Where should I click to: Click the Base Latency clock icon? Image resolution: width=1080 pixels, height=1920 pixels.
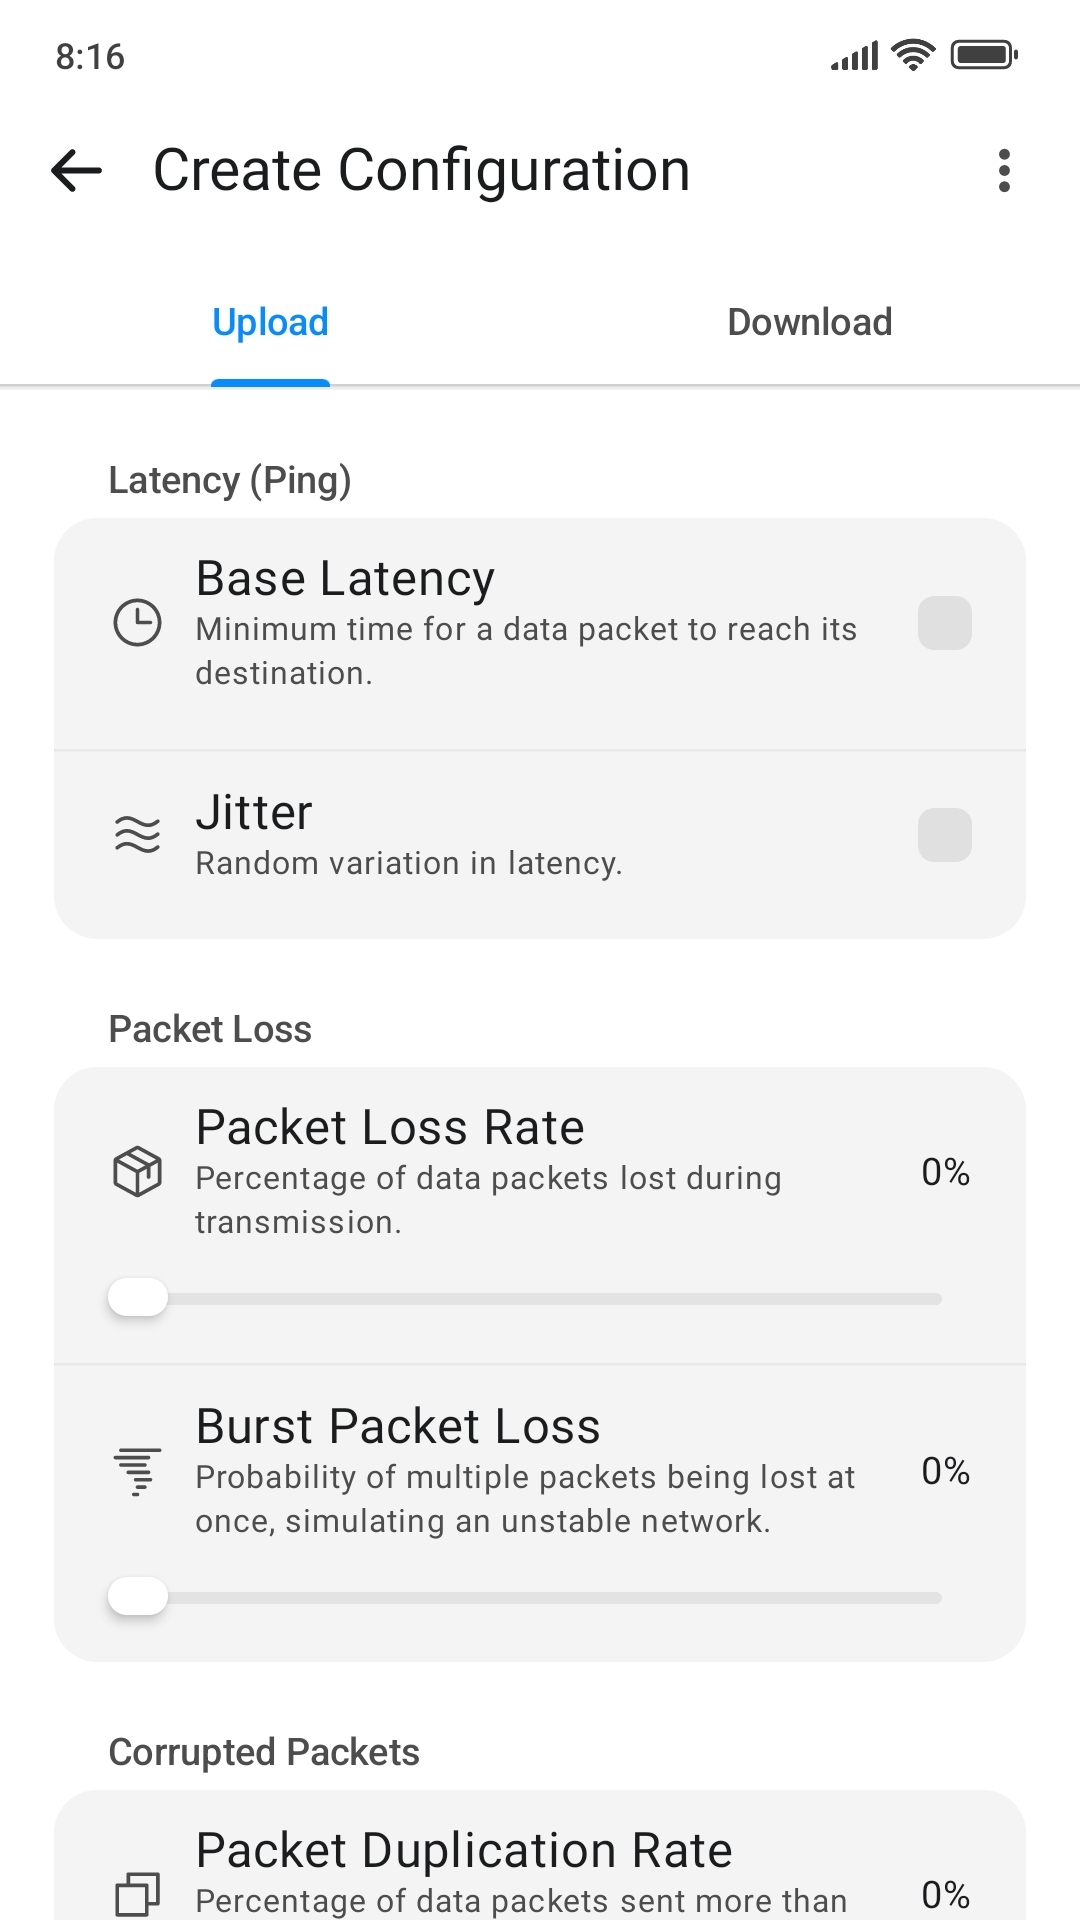click(137, 623)
